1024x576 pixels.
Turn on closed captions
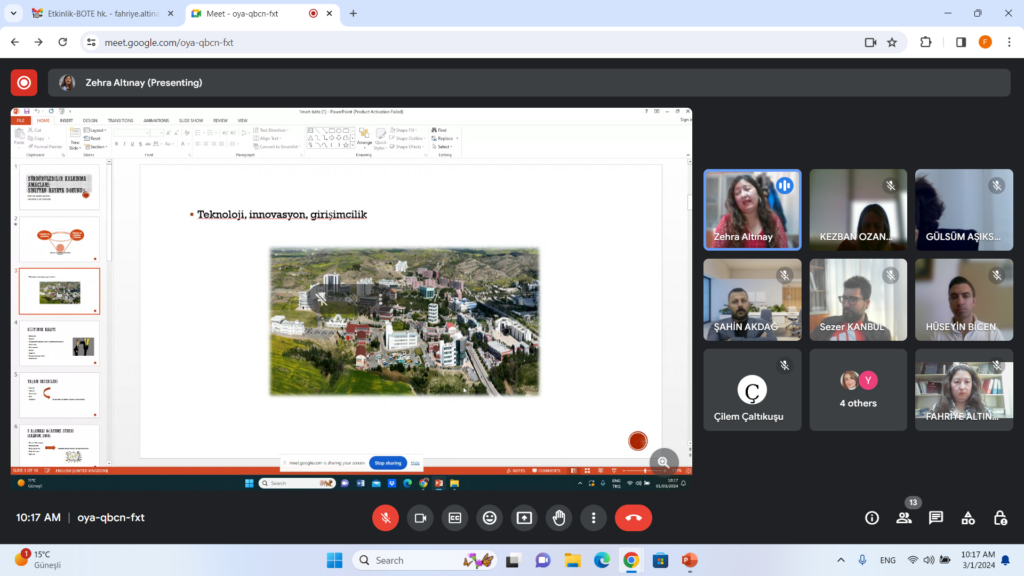(x=455, y=518)
